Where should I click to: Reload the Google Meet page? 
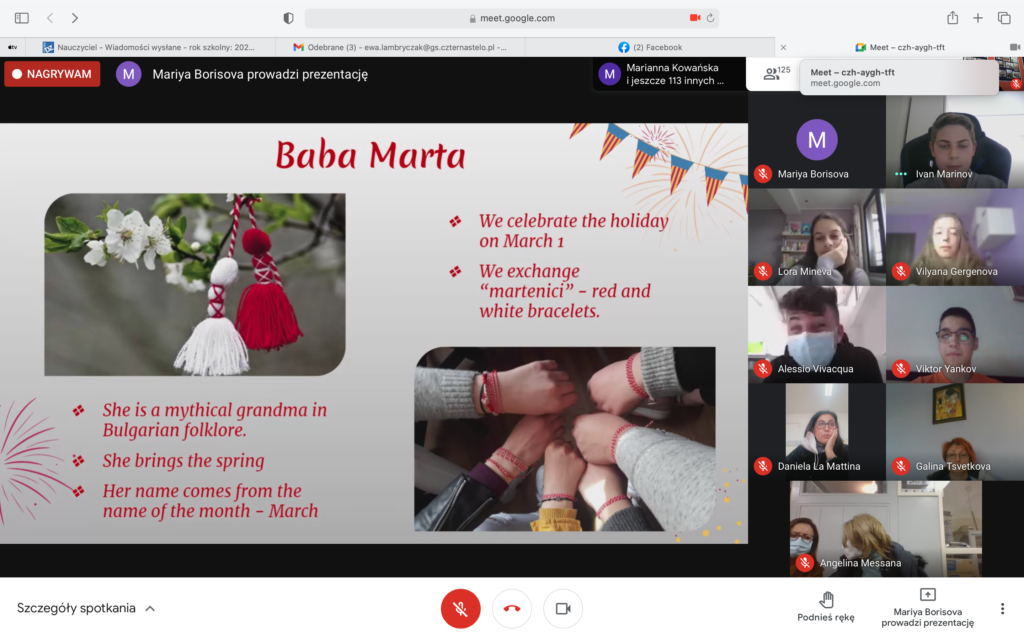(x=710, y=18)
